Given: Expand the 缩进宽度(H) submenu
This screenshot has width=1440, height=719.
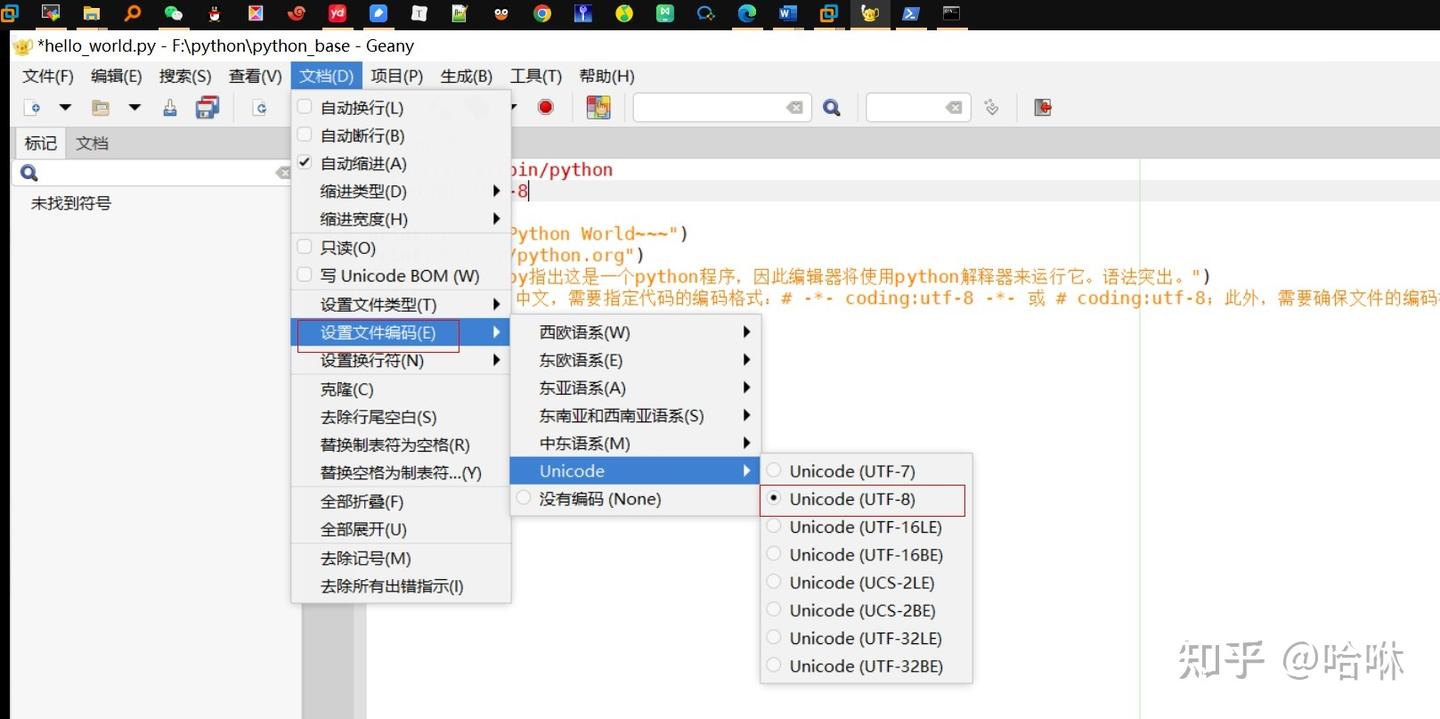Looking at the screenshot, I should pos(401,219).
